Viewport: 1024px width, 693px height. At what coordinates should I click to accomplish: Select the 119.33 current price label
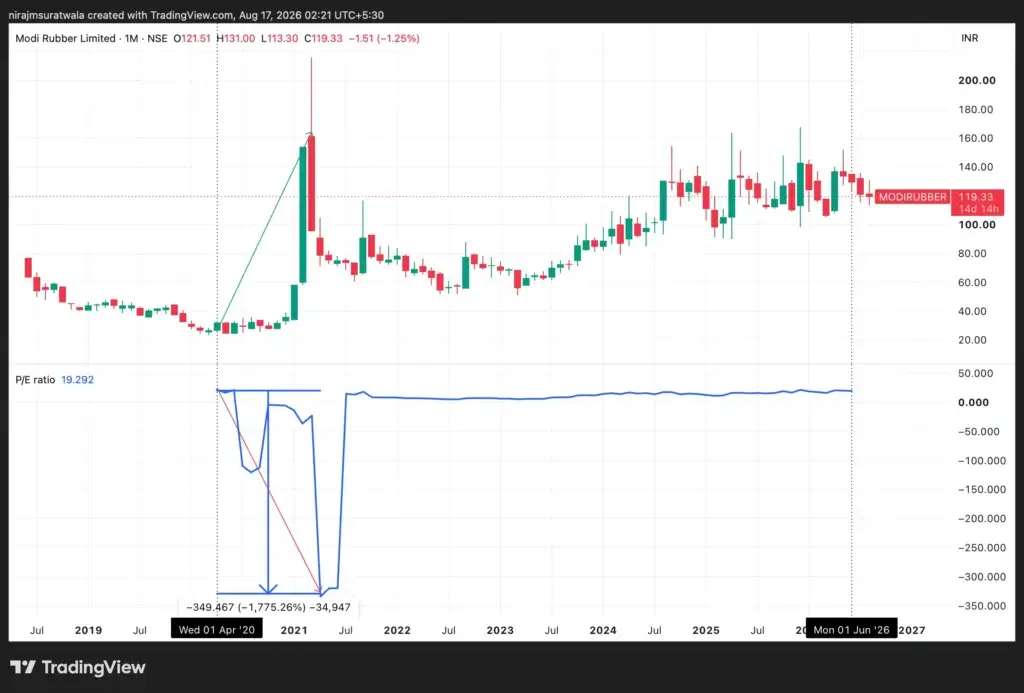pyautogui.click(x=976, y=197)
